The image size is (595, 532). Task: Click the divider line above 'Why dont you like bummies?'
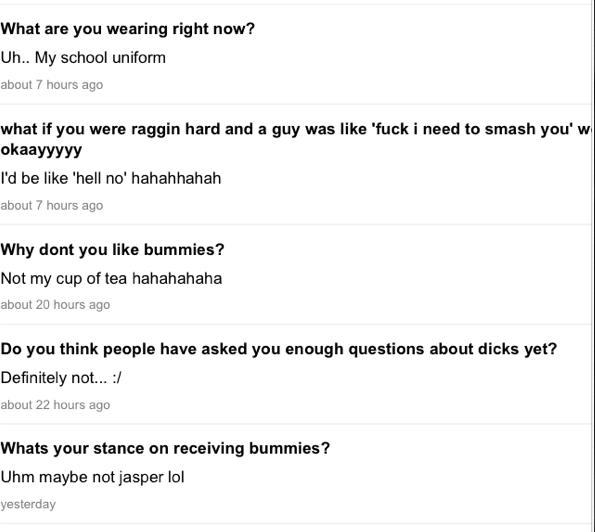click(x=295, y=225)
